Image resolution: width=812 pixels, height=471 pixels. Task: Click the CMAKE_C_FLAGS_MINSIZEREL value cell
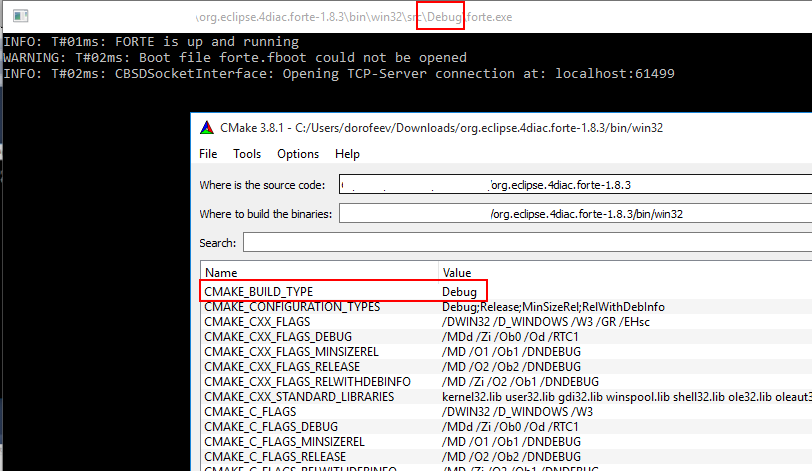[511, 442]
